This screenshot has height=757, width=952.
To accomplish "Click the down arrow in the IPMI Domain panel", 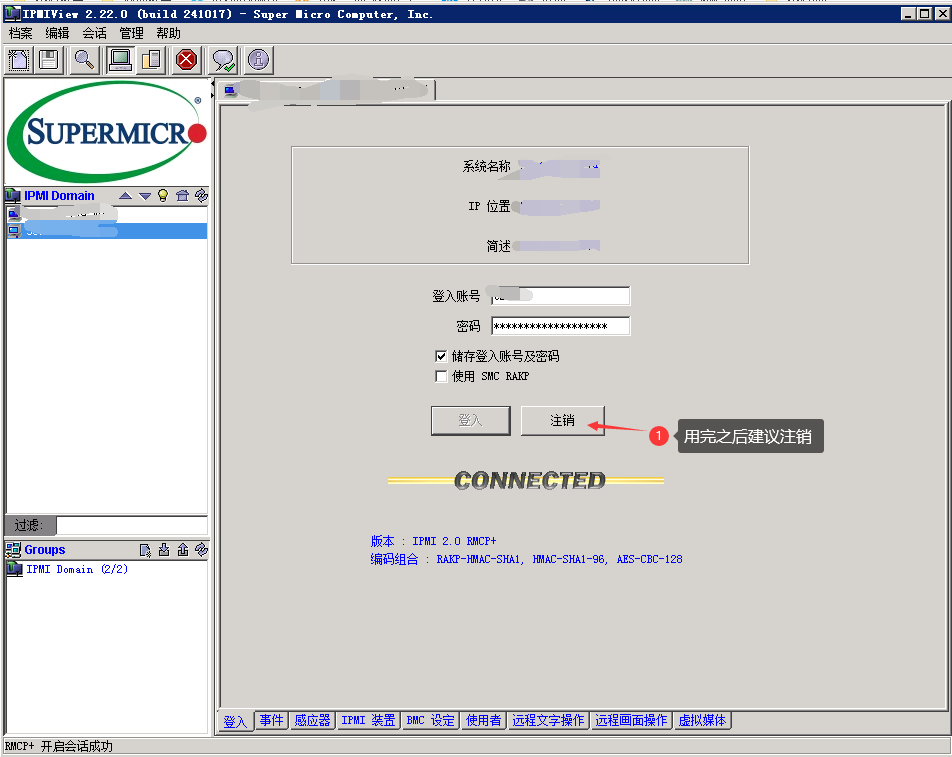I will tap(144, 196).
